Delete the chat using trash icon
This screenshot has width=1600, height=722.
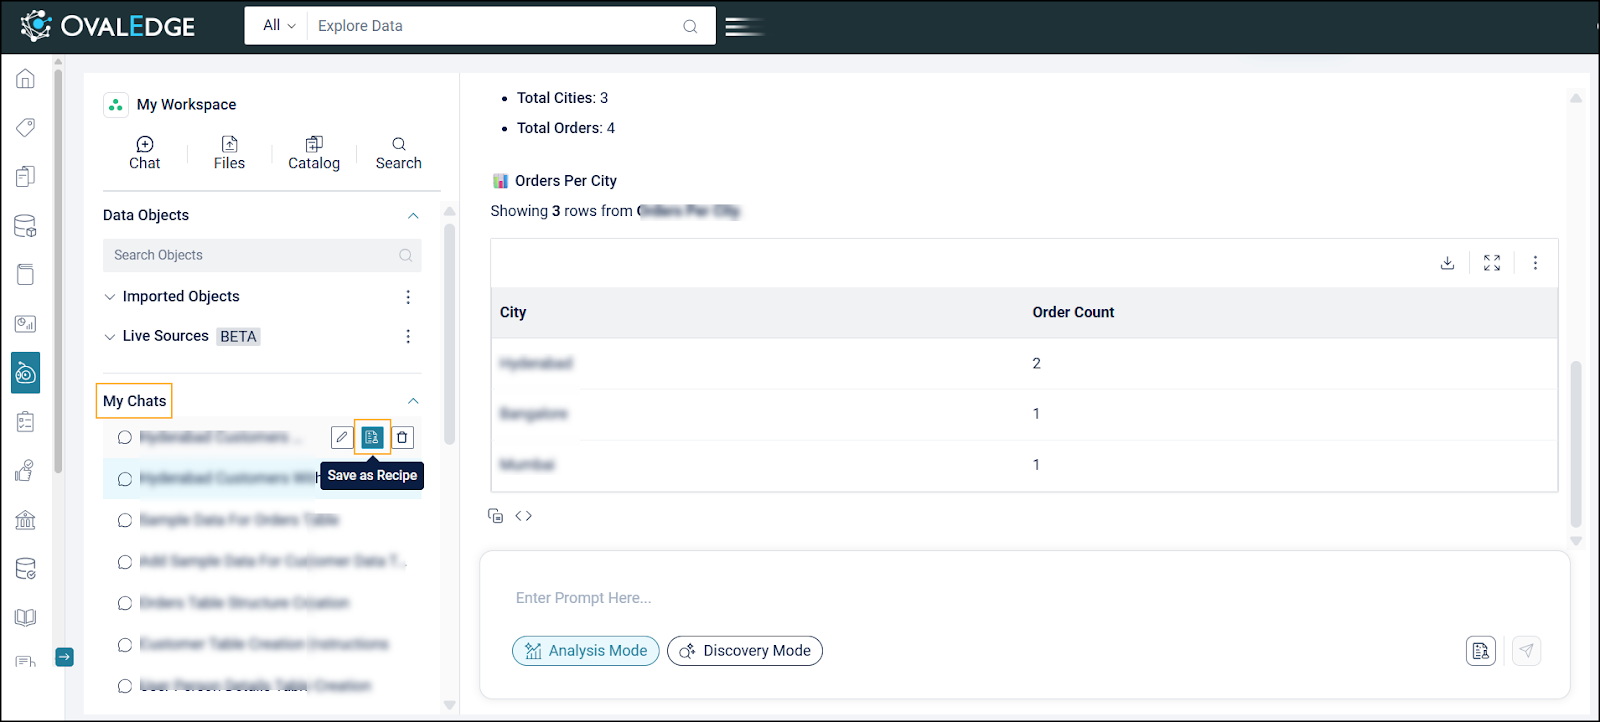click(402, 437)
